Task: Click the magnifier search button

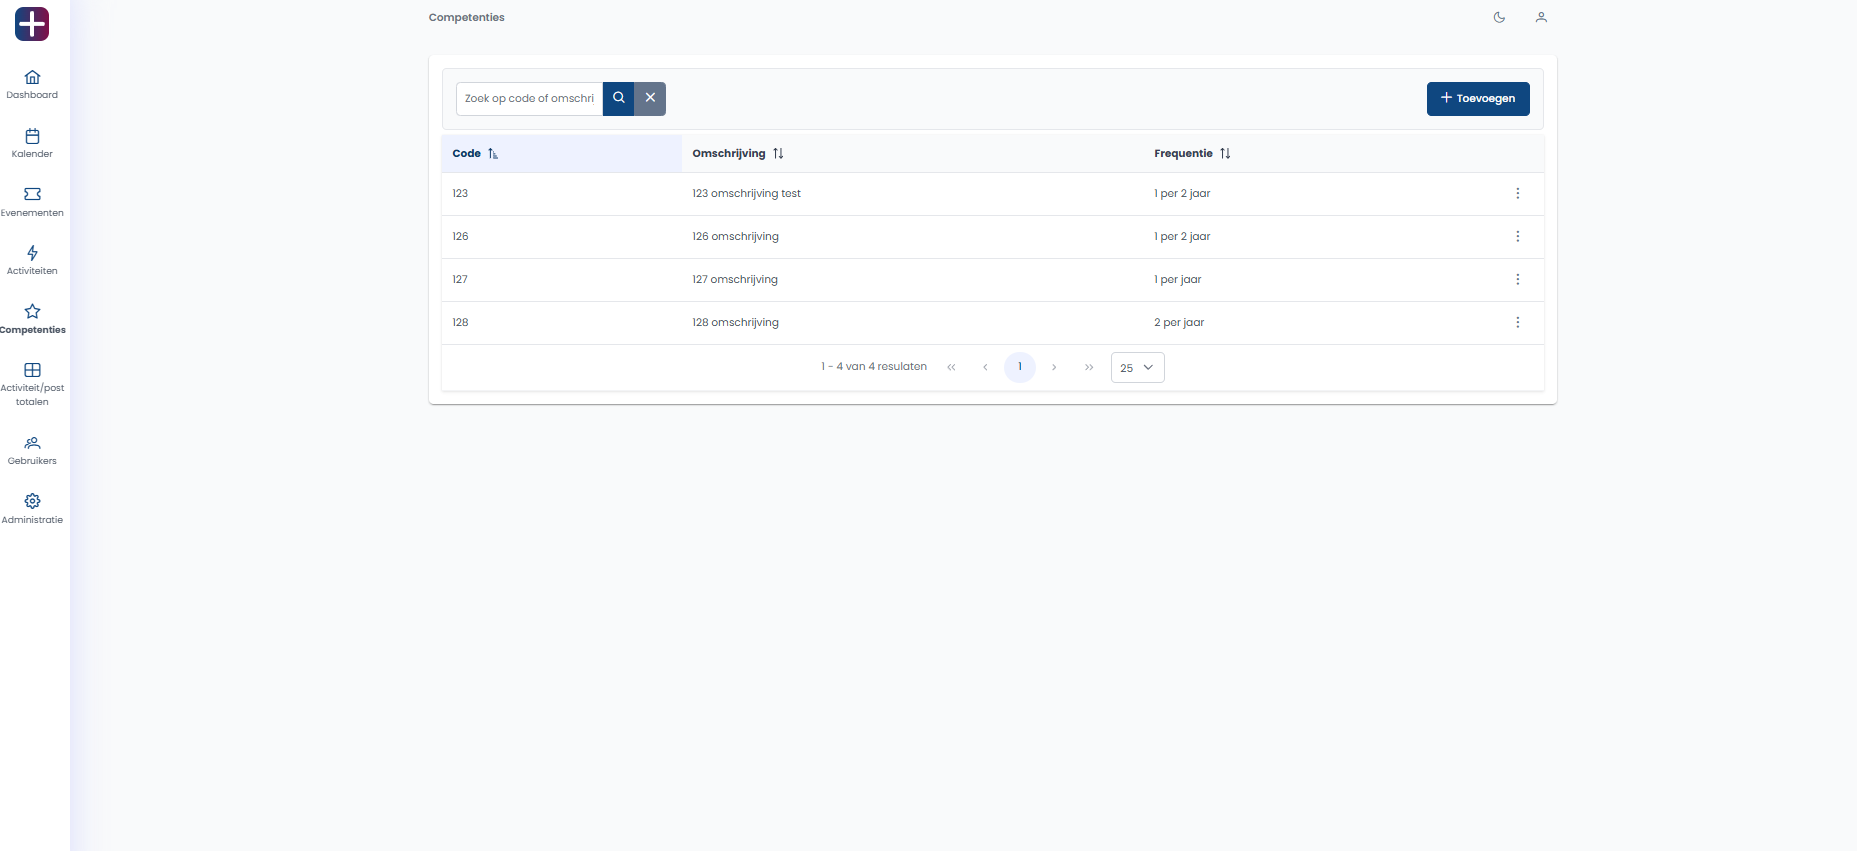Action: click(618, 99)
